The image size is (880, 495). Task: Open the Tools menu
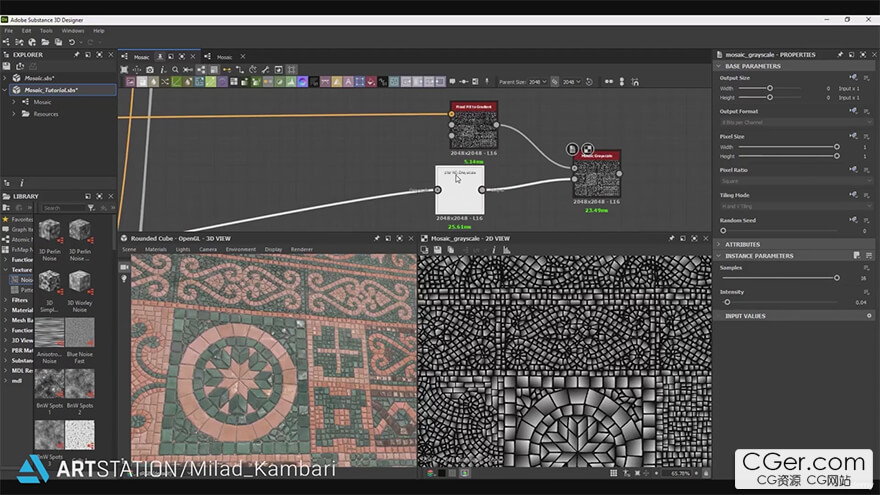coord(46,31)
